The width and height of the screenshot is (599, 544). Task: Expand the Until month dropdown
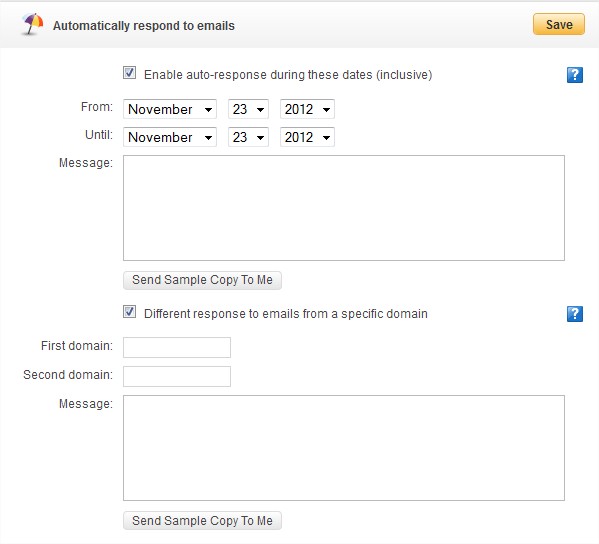click(x=170, y=137)
